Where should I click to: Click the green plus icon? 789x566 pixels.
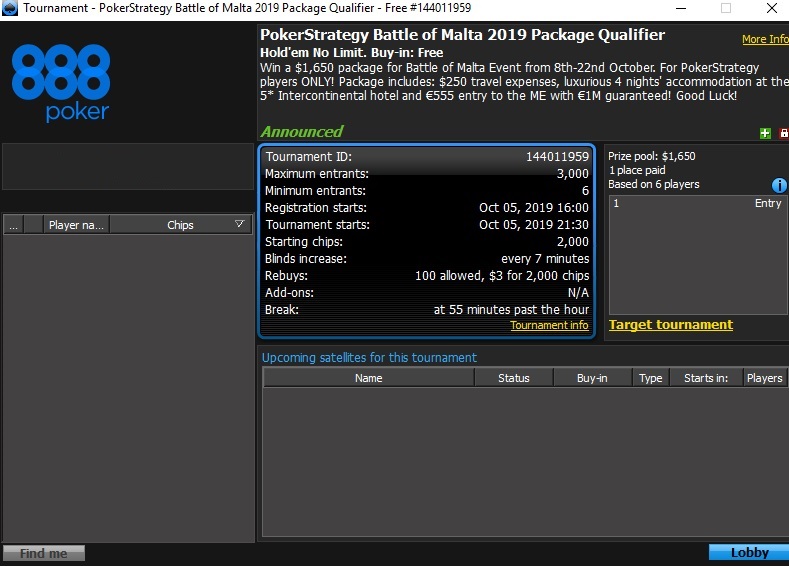click(765, 133)
